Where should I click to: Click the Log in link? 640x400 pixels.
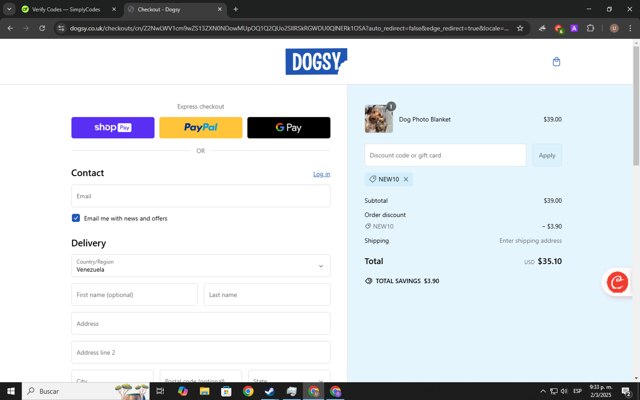322,174
